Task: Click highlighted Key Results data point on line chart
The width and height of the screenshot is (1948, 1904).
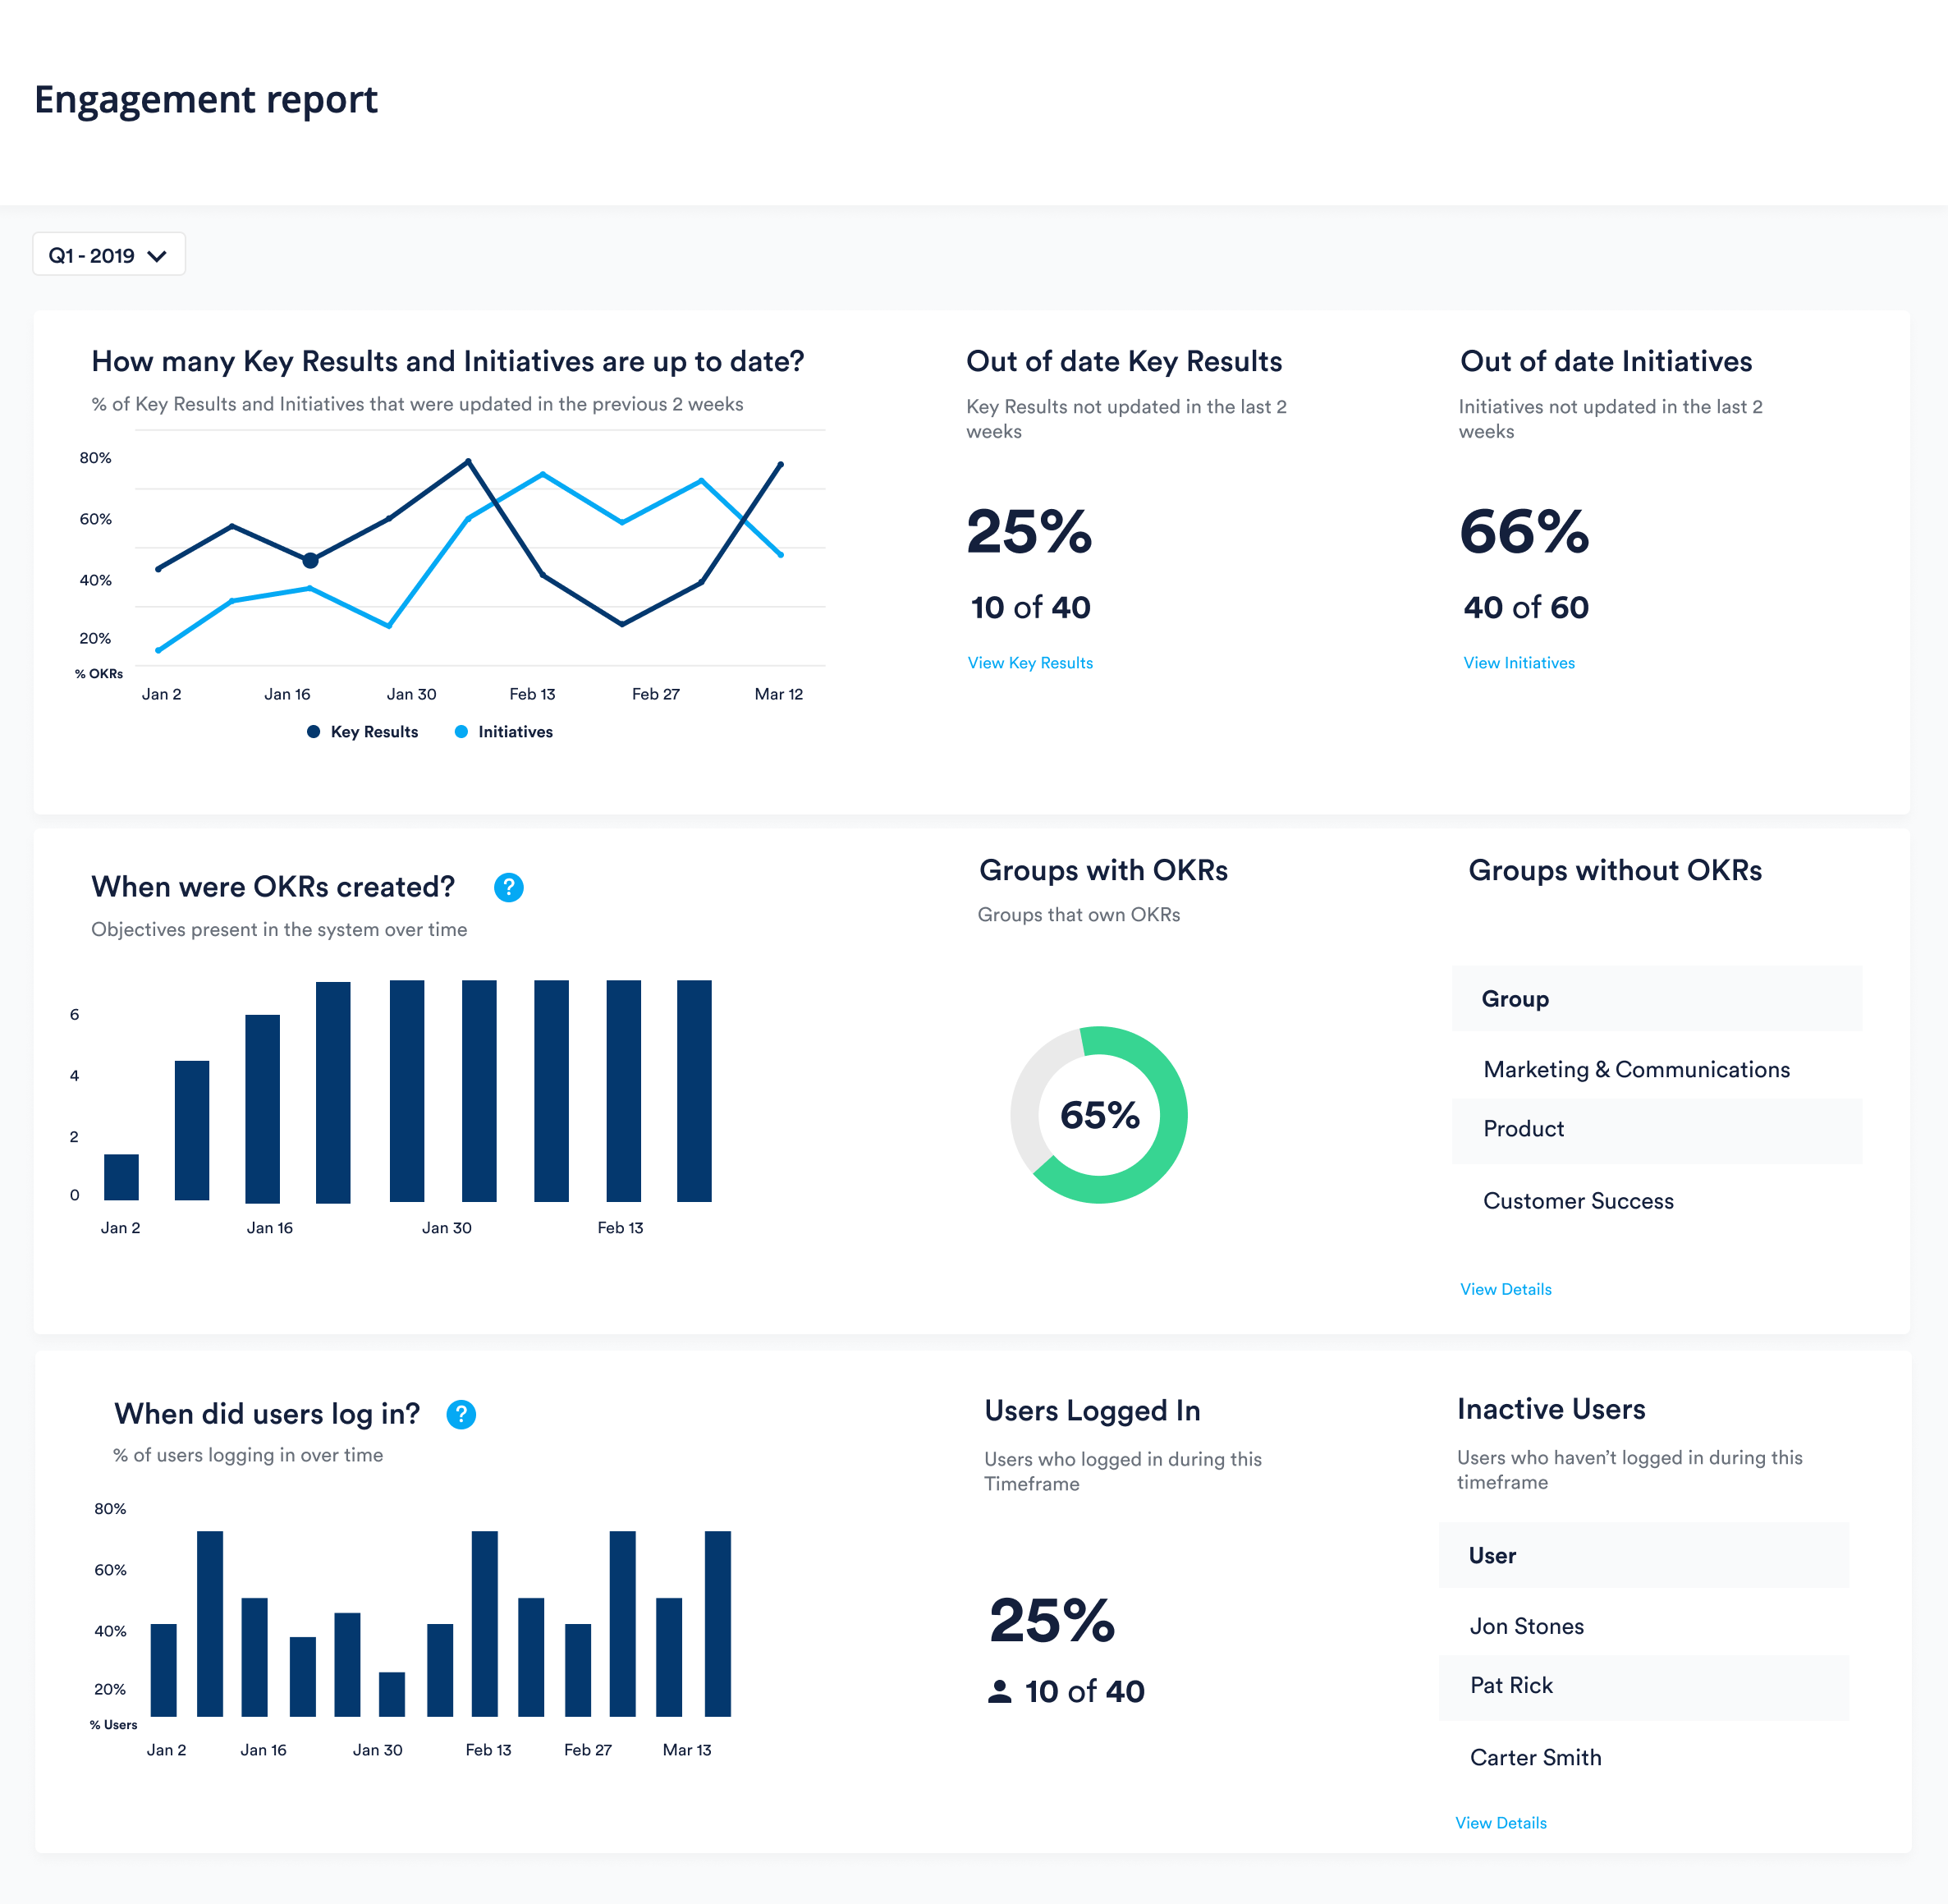Action: point(310,560)
